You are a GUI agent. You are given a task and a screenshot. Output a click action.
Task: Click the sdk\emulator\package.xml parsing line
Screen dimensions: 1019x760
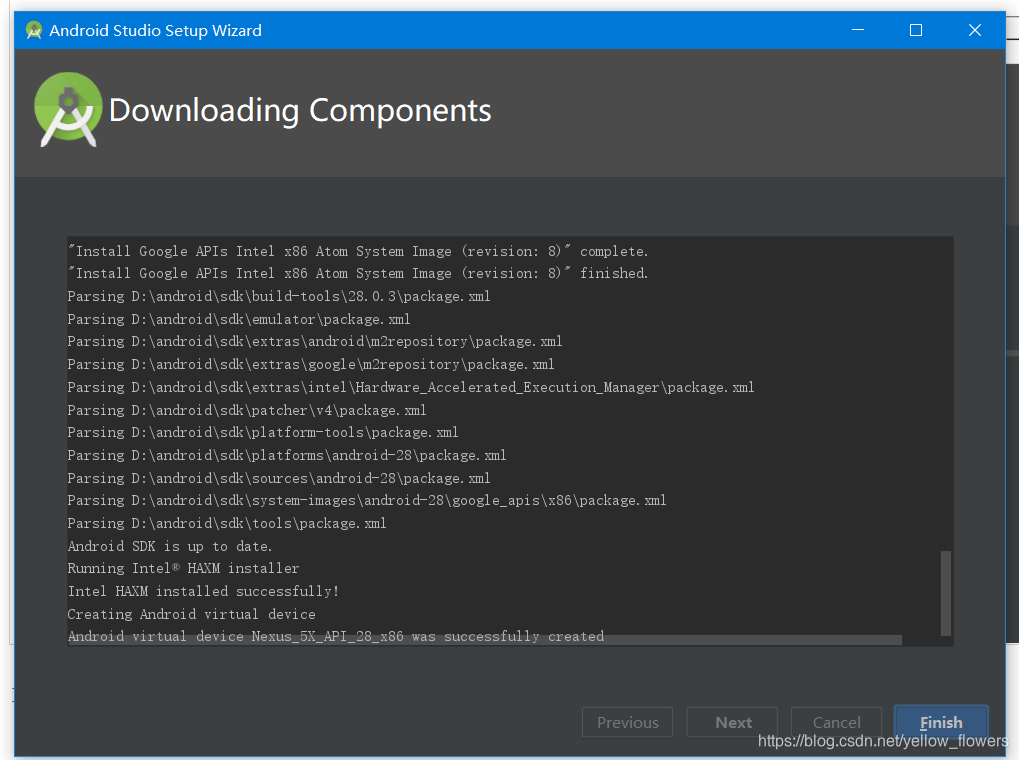(x=239, y=319)
